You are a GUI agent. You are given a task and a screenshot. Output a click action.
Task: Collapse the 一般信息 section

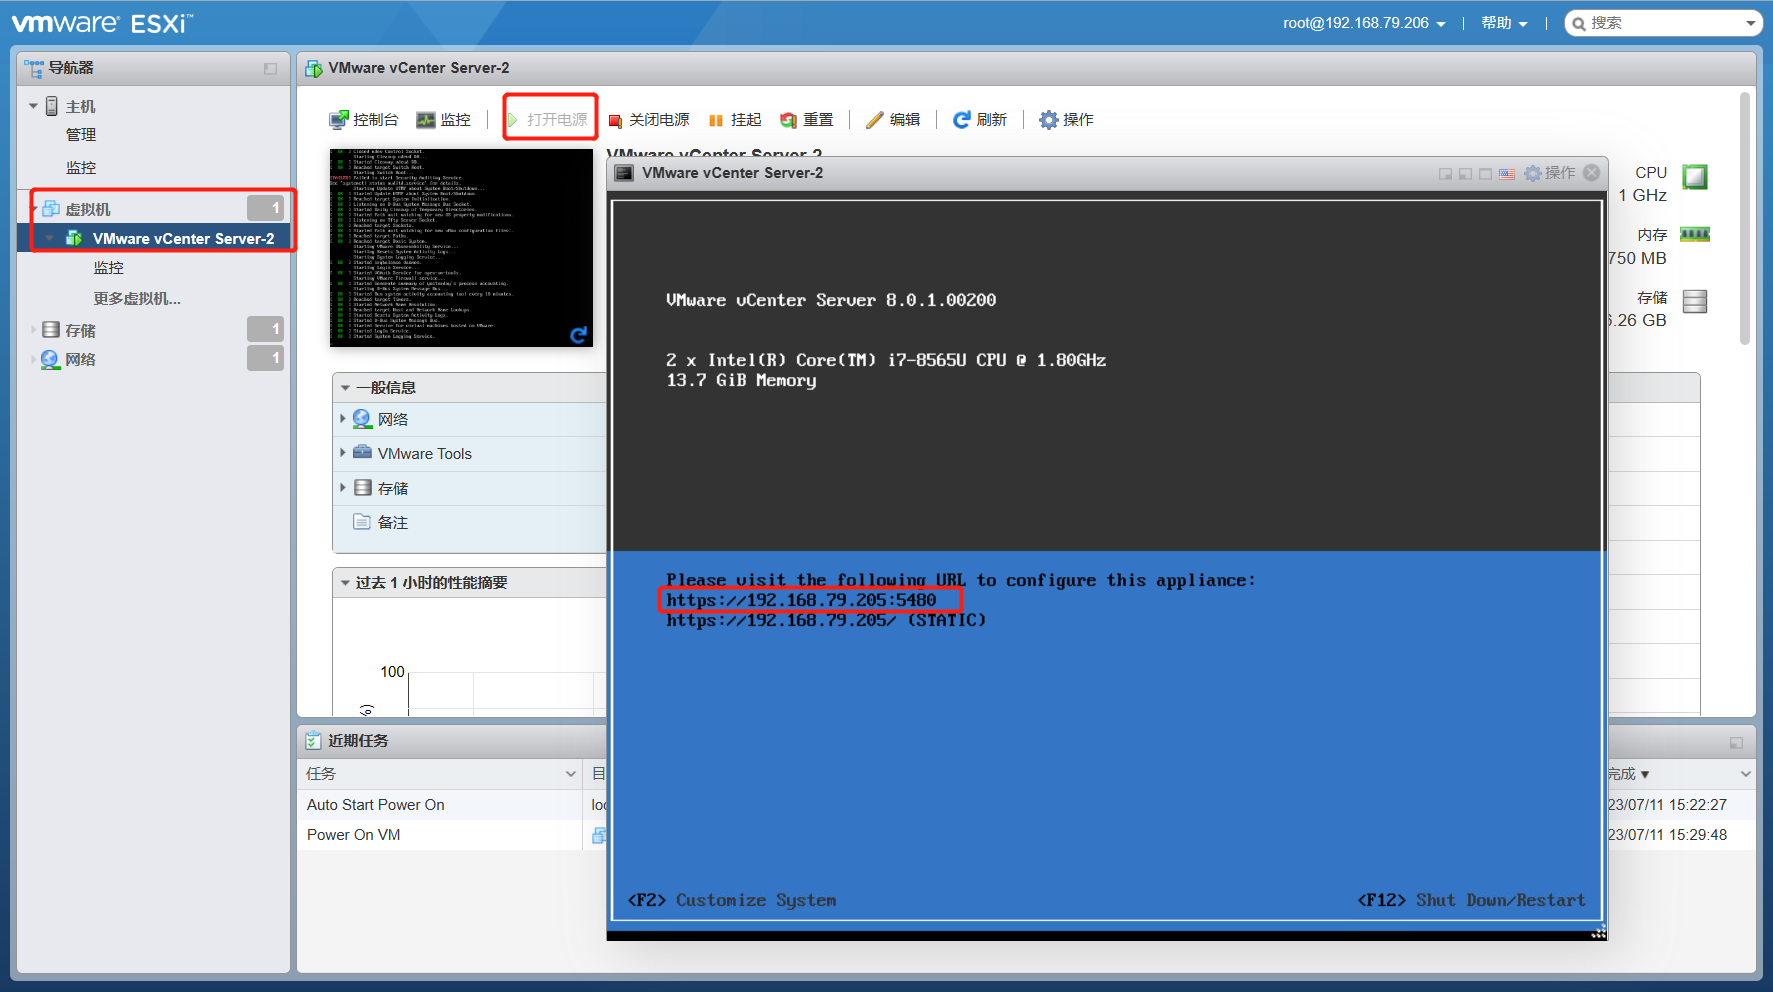345,388
